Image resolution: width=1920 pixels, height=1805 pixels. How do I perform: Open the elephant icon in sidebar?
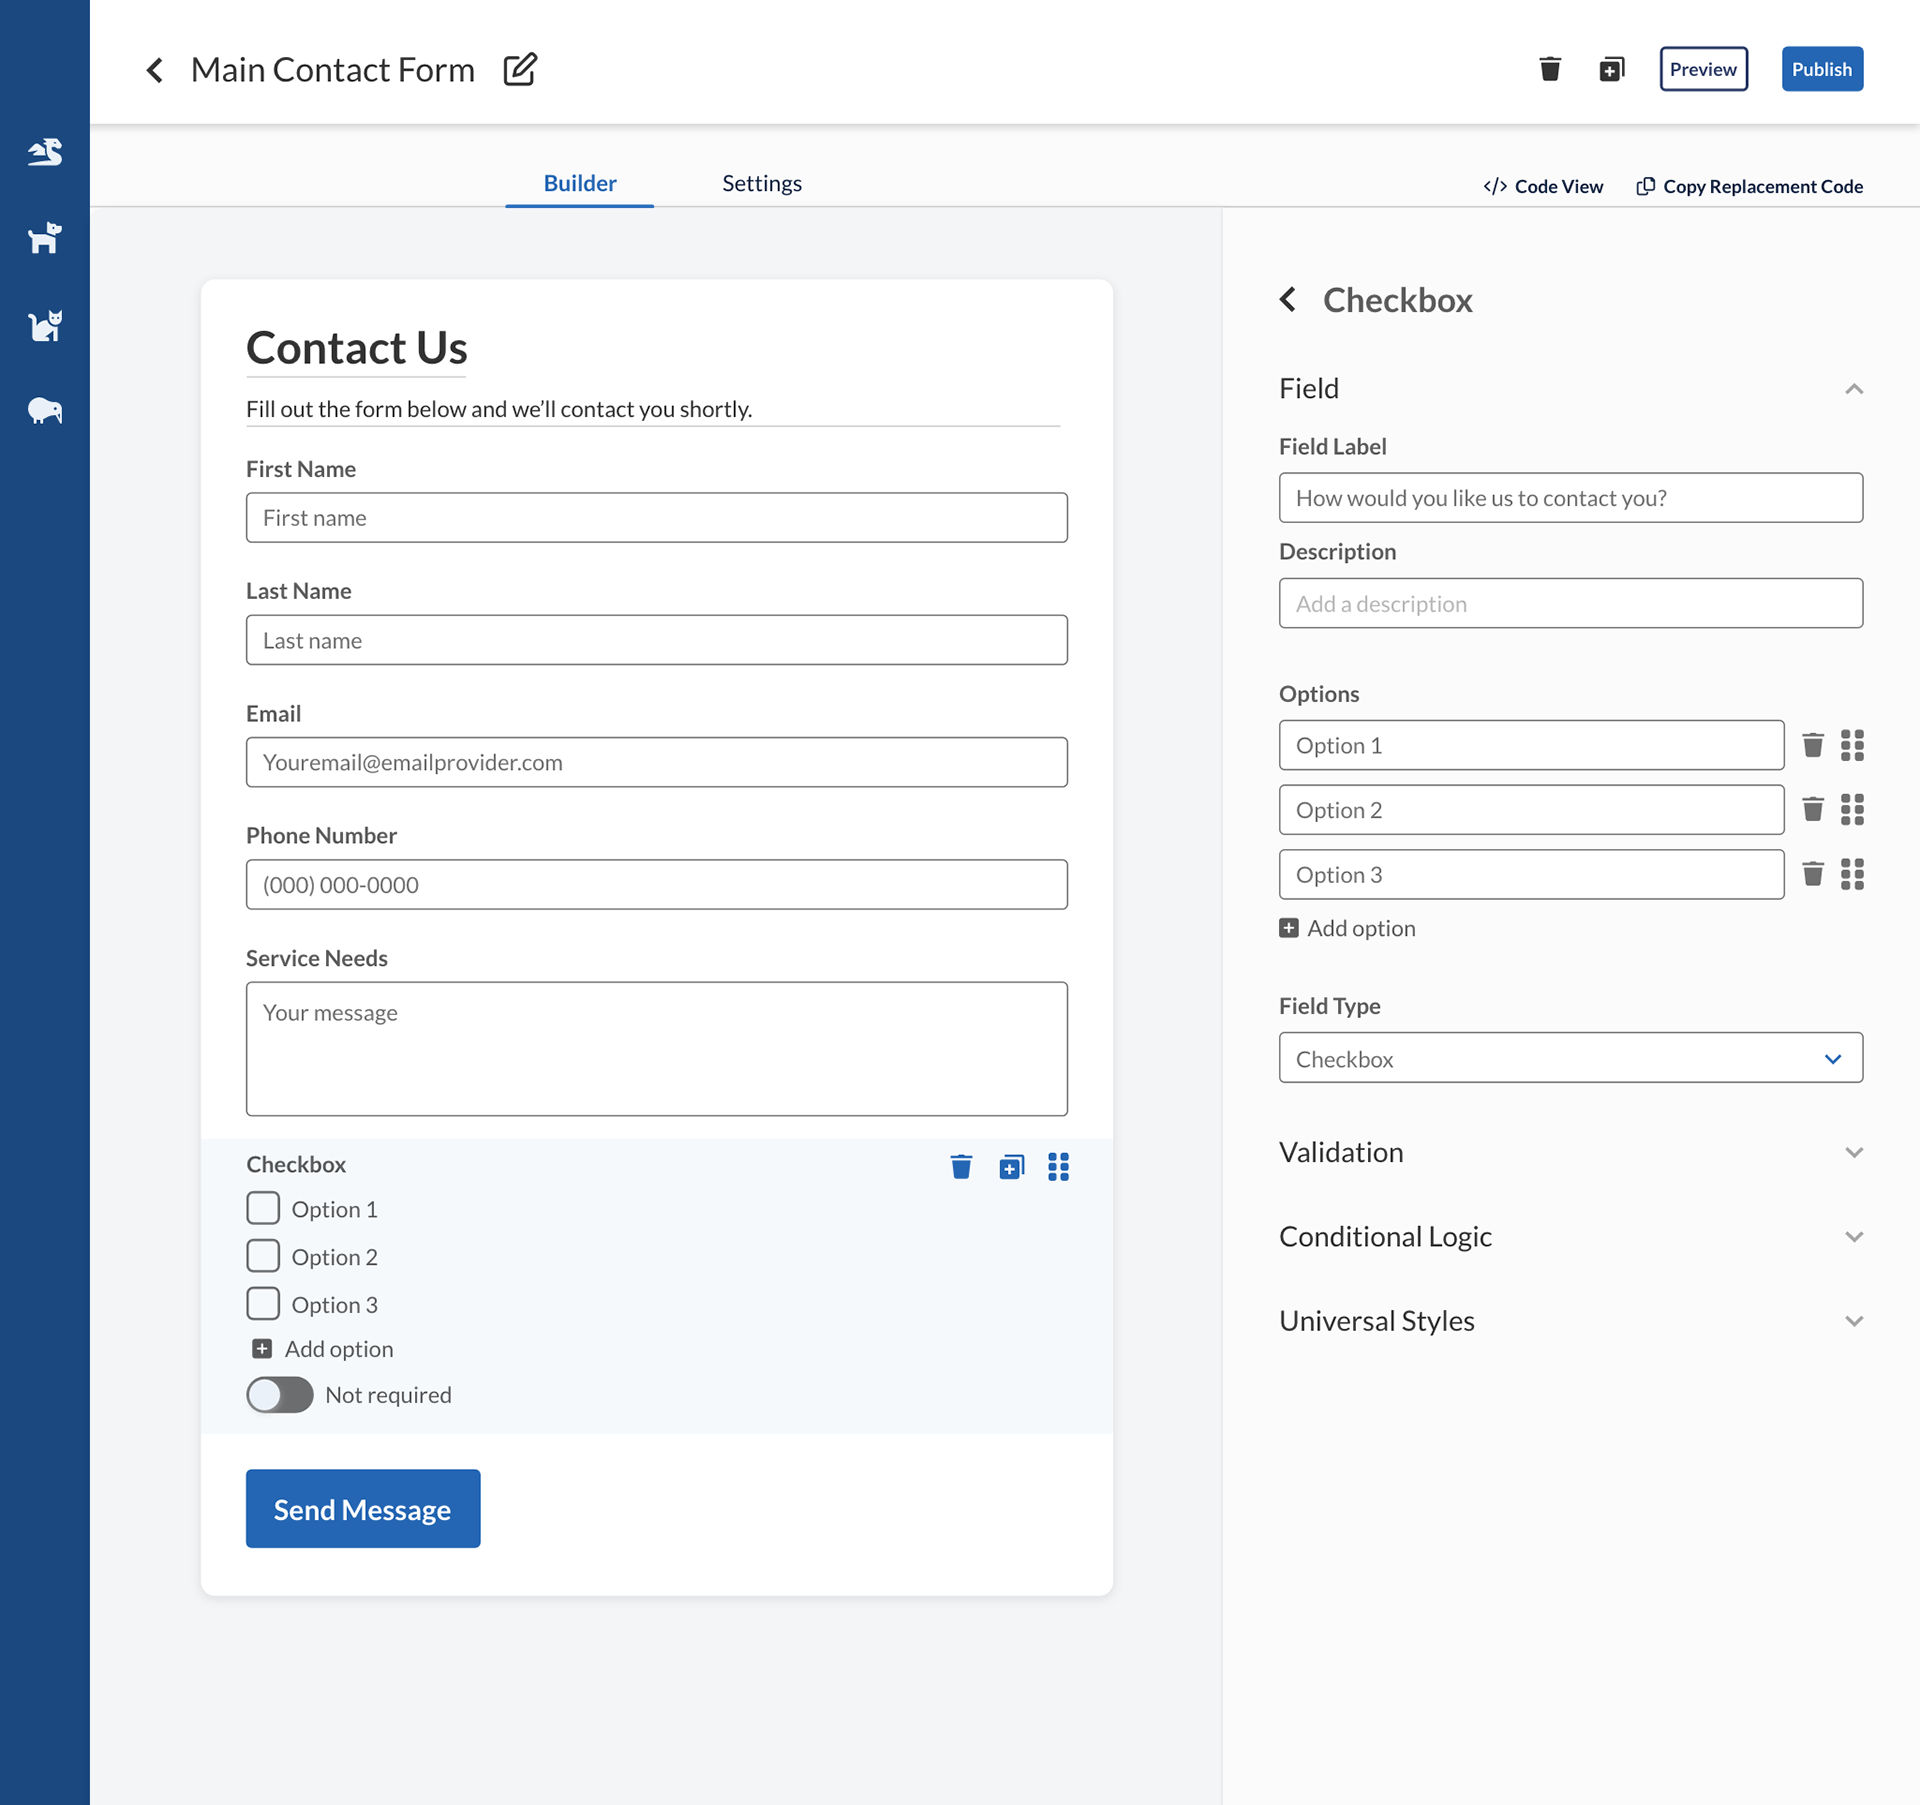45,410
